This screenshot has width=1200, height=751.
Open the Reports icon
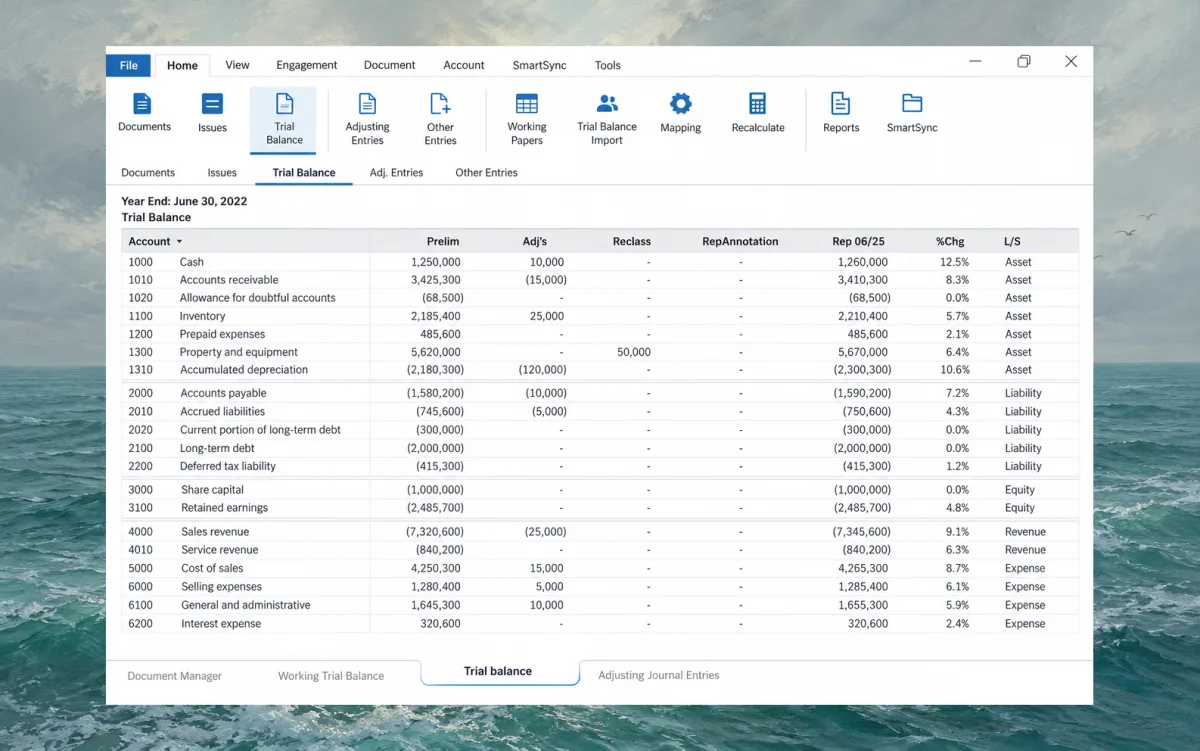pyautogui.click(x=841, y=112)
